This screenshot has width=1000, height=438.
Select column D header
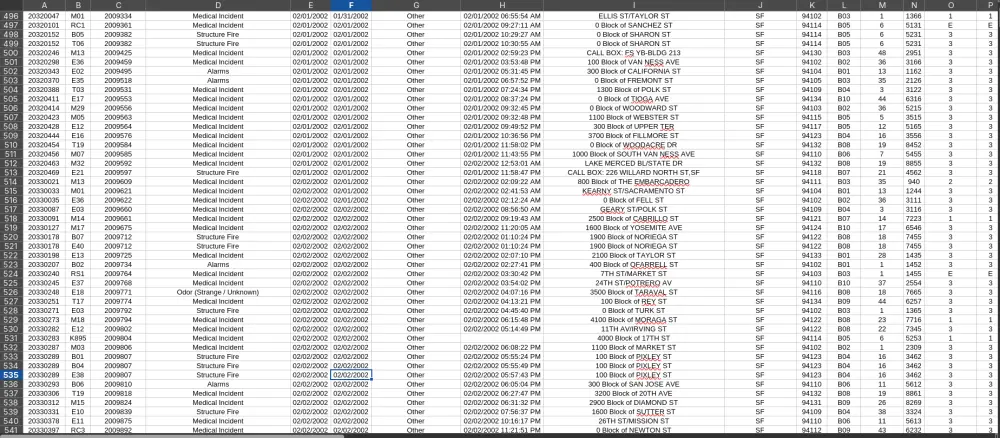[x=217, y=5]
